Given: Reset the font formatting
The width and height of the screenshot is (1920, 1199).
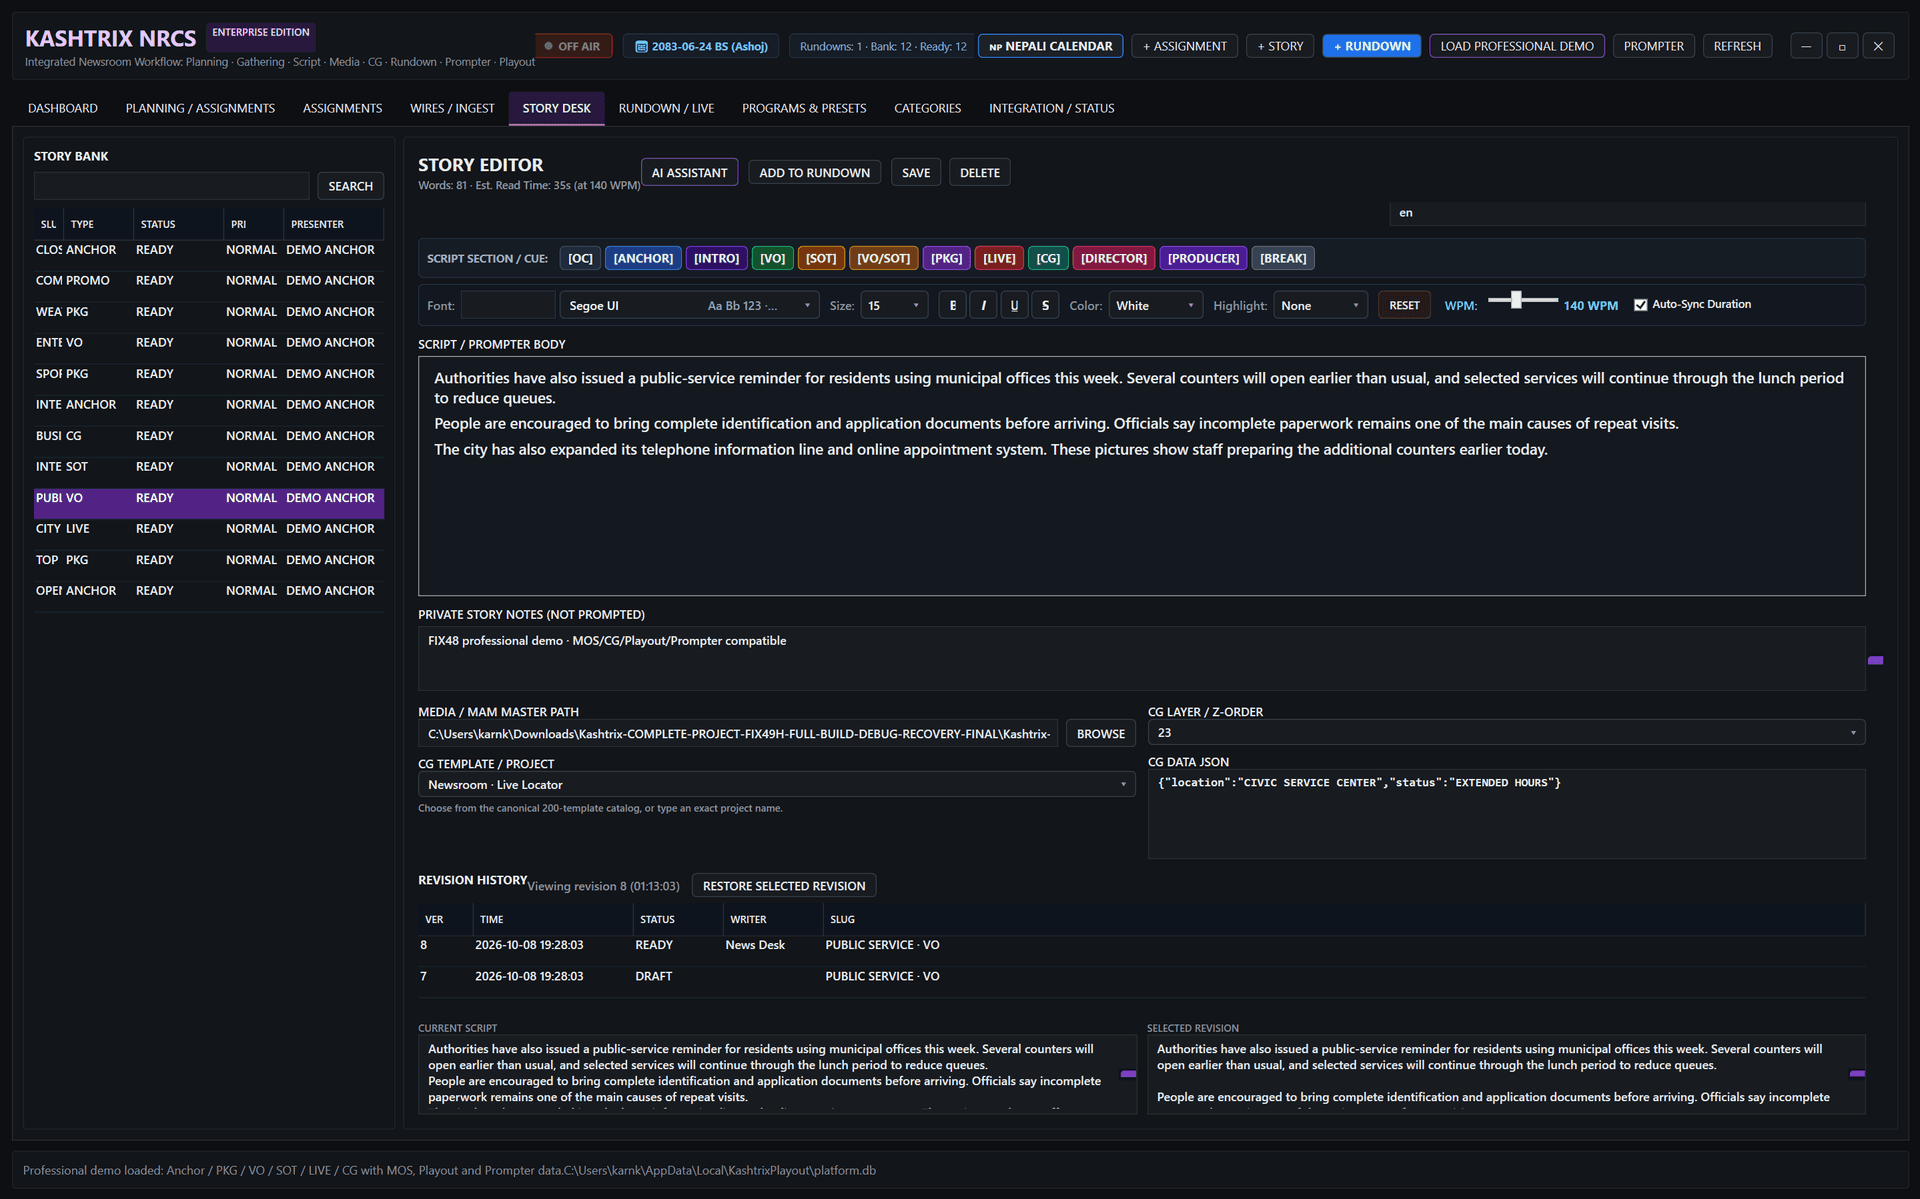Looking at the screenshot, I should pyautogui.click(x=1404, y=306).
